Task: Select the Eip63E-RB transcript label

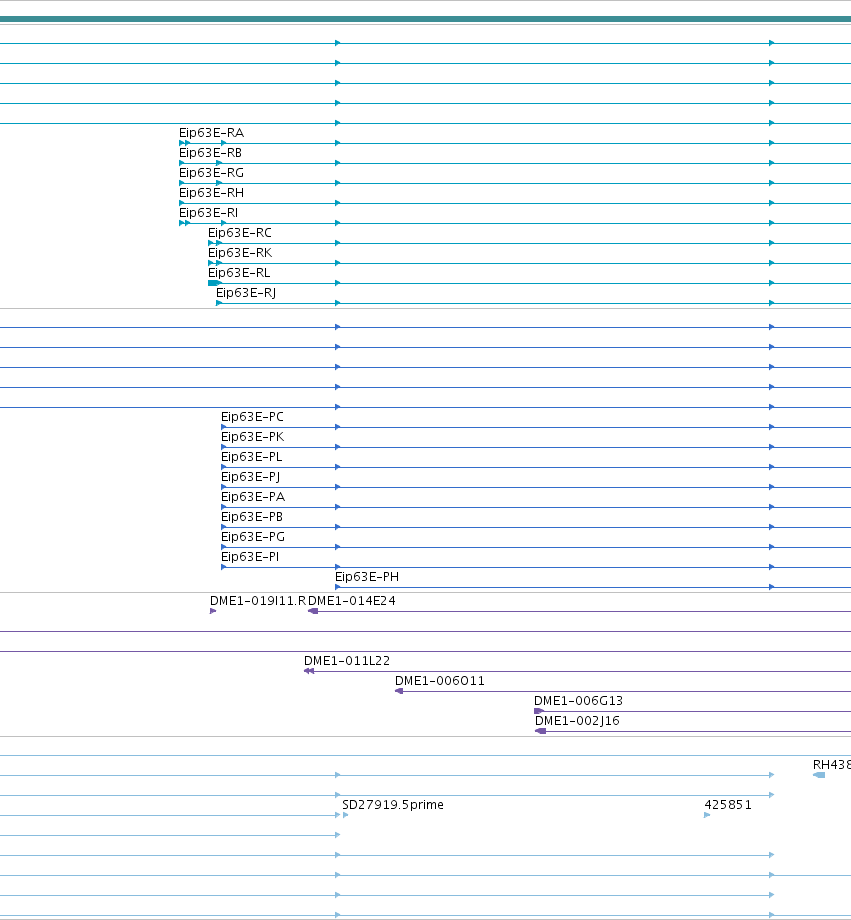Action: (210, 153)
